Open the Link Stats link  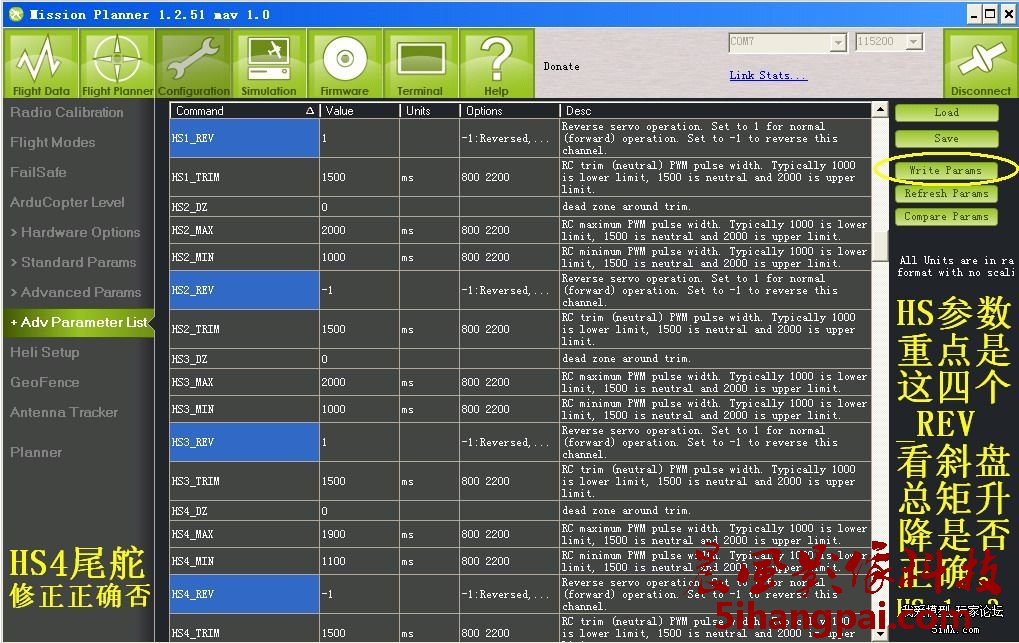[768, 75]
